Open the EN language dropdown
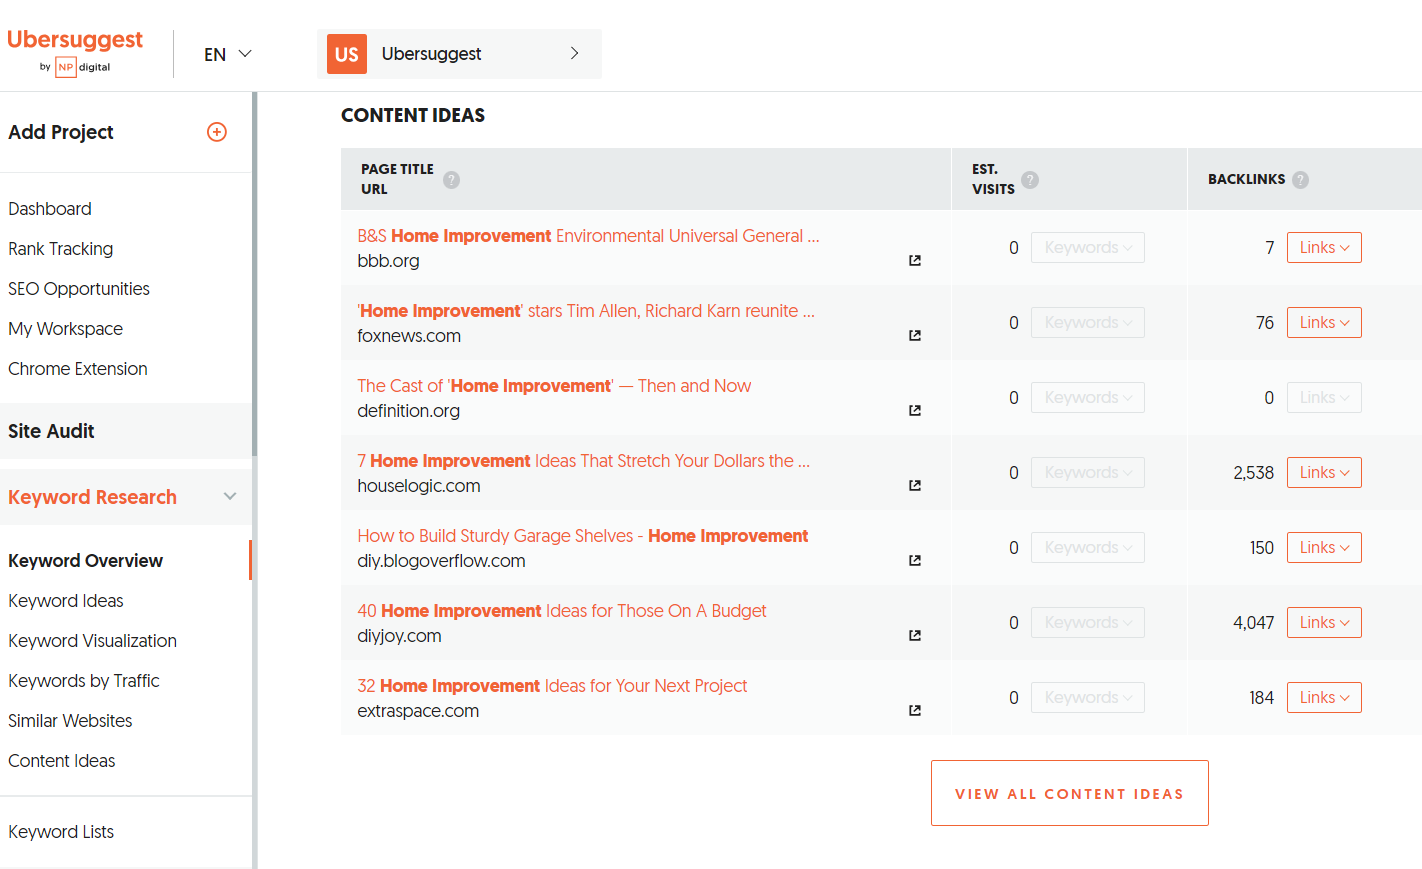The width and height of the screenshot is (1422, 869). click(227, 54)
